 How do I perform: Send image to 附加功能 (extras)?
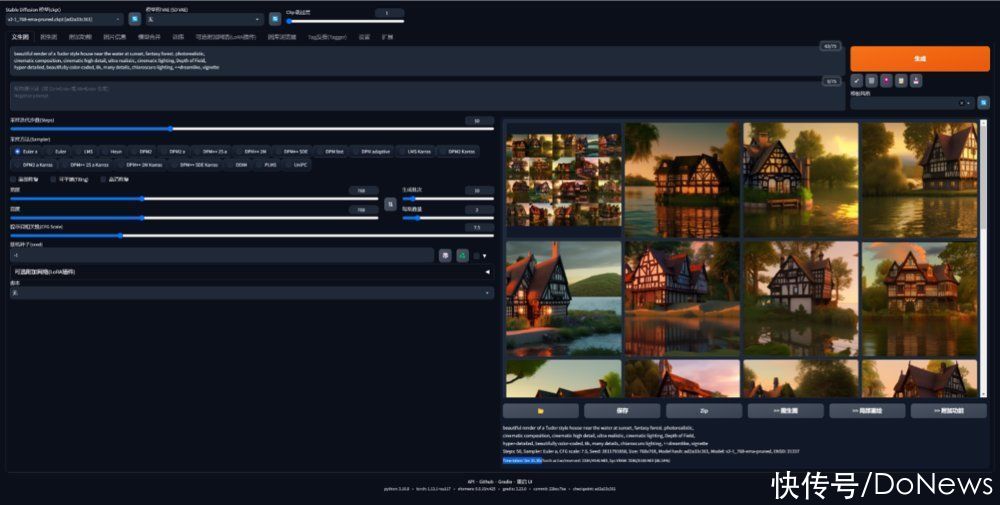[x=948, y=411]
